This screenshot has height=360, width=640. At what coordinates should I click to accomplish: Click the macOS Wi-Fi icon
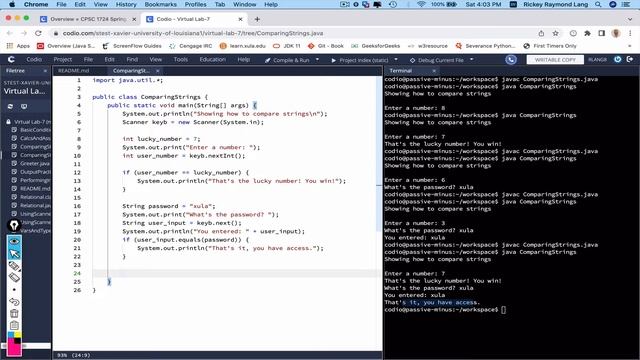tap(421, 4)
